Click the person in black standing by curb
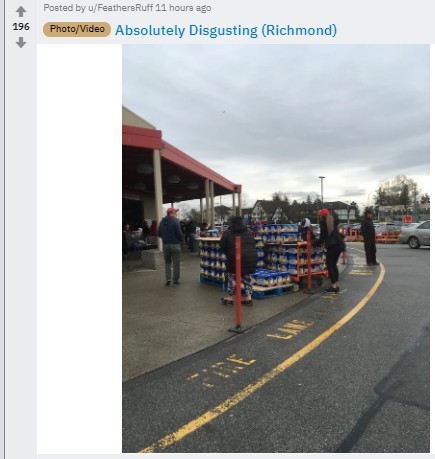This screenshot has width=435, height=459. 369,237
